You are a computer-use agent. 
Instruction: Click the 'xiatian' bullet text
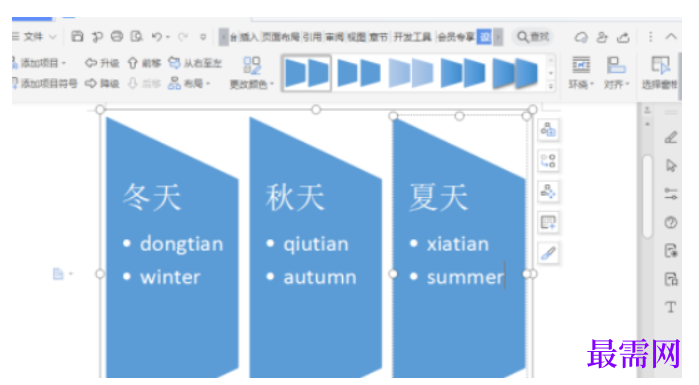(458, 244)
